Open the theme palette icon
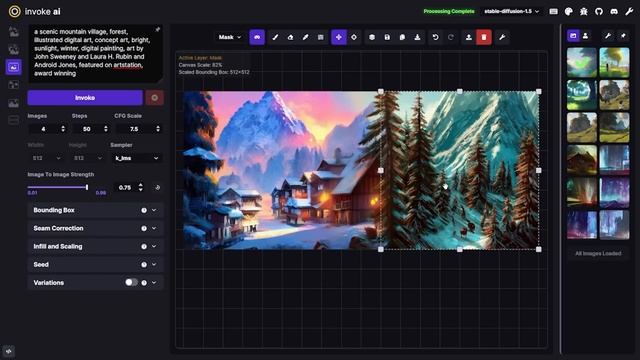Viewport: 640px width, 360px height. point(569,11)
